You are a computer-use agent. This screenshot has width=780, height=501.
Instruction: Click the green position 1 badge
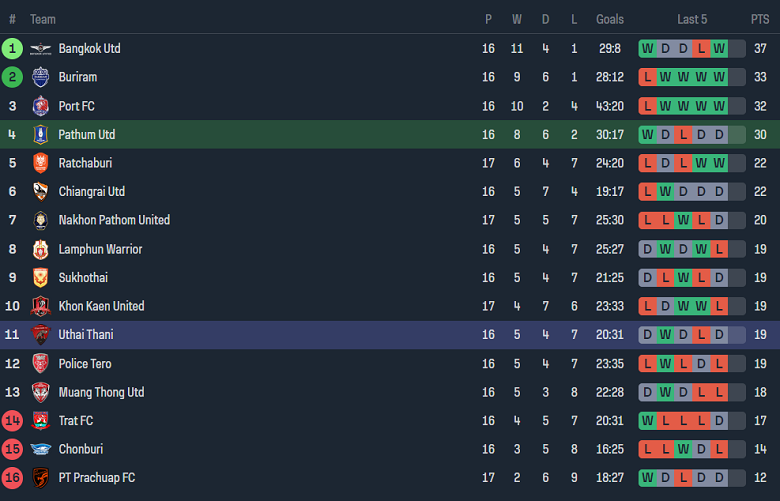pyautogui.click(x=12, y=48)
